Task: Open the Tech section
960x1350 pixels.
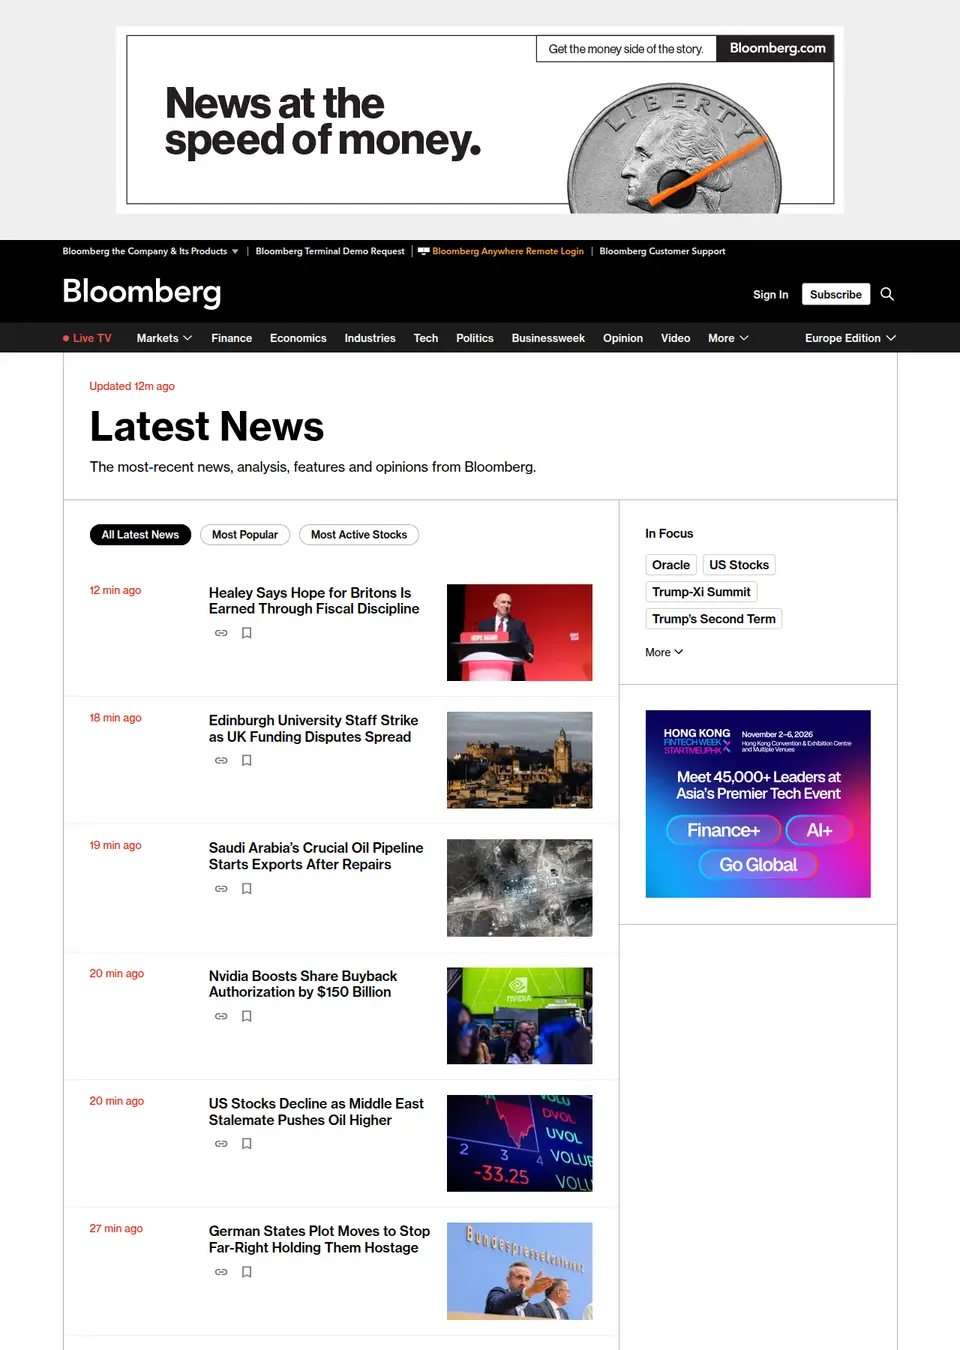Action: [x=426, y=338]
